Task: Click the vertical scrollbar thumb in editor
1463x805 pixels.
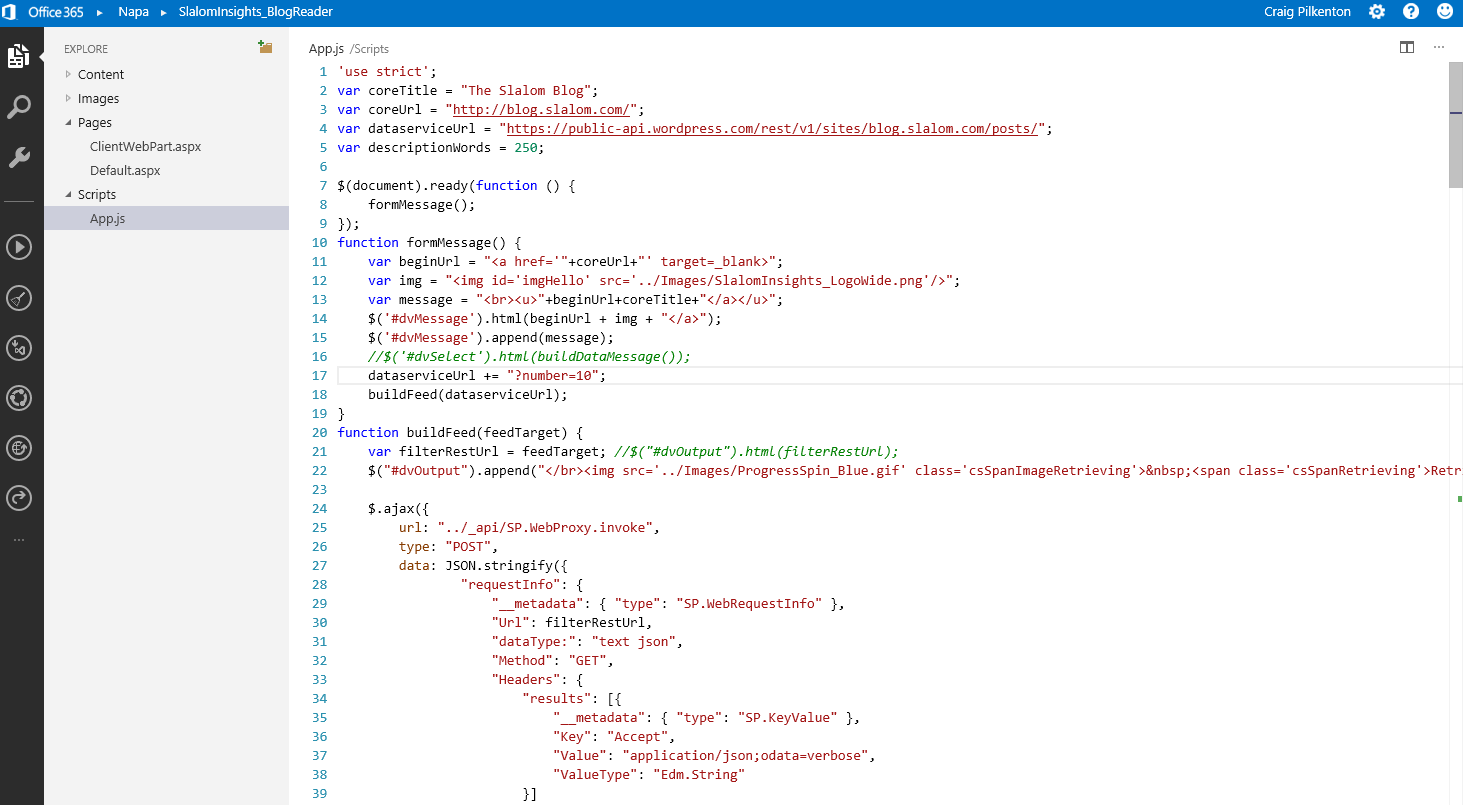Action: pos(1456,125)
